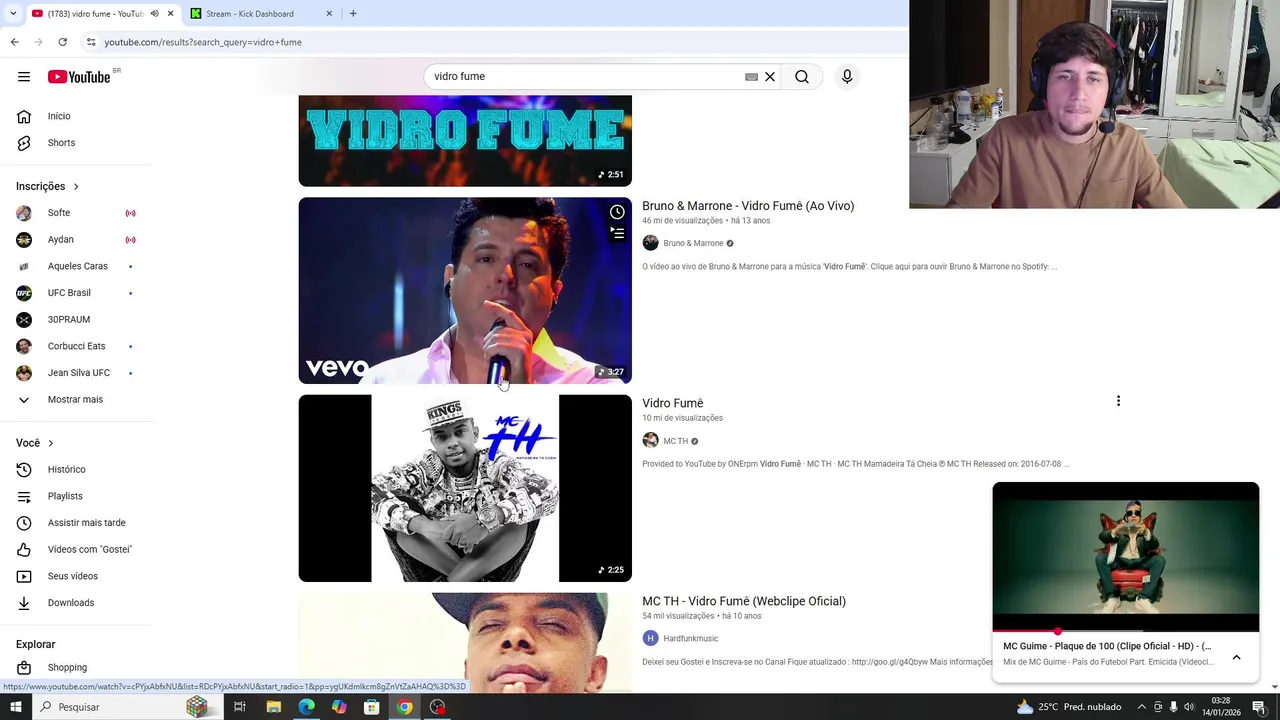Open the on-screen keyboard icon in search
The width and height of the screenshot is (1280, 720).
tap(751, 77)
